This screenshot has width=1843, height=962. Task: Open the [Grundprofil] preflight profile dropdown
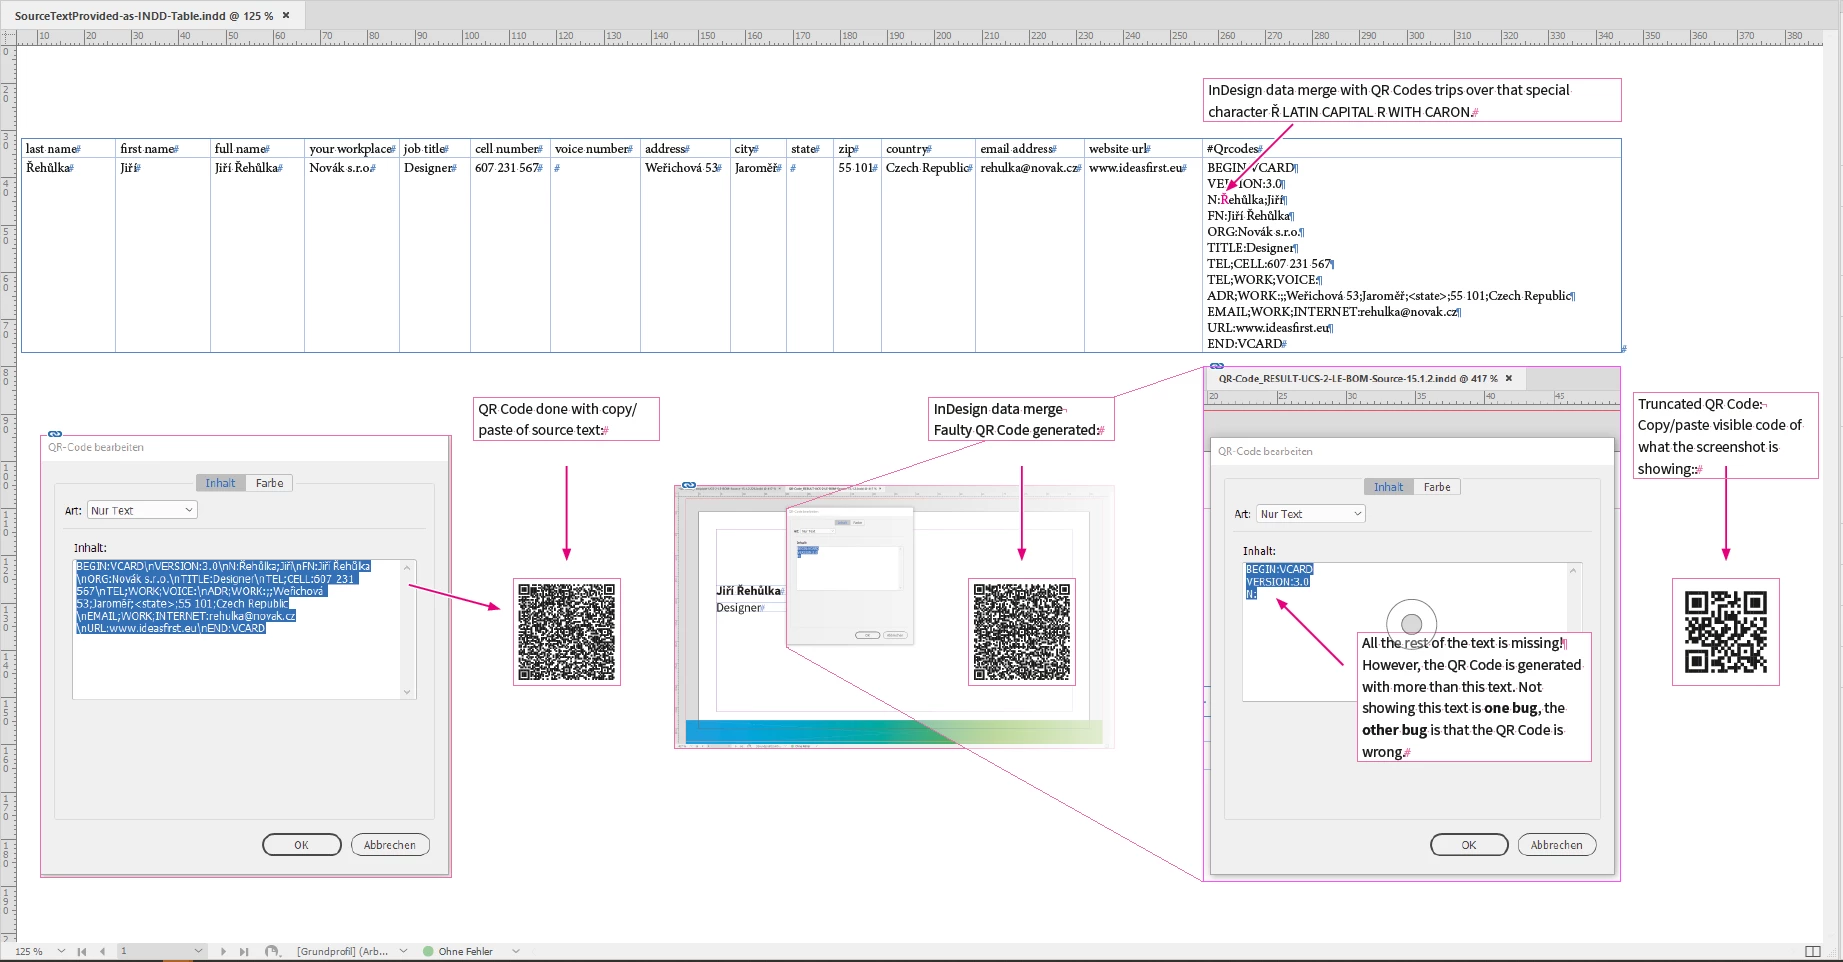coord(403,951)
